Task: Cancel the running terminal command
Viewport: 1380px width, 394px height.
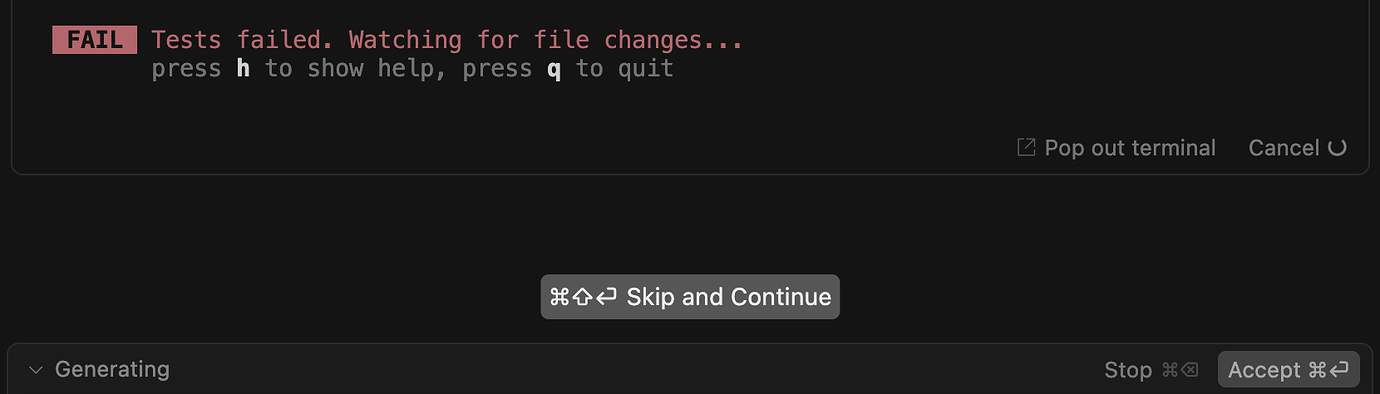Action: coord(1284,148)
